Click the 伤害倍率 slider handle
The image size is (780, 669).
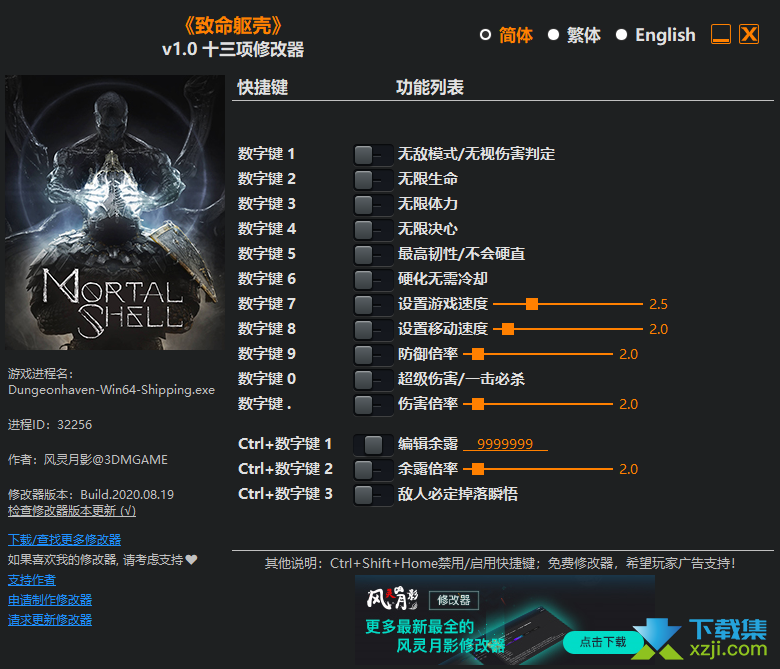pyautogui.click(x=478, y=404)
